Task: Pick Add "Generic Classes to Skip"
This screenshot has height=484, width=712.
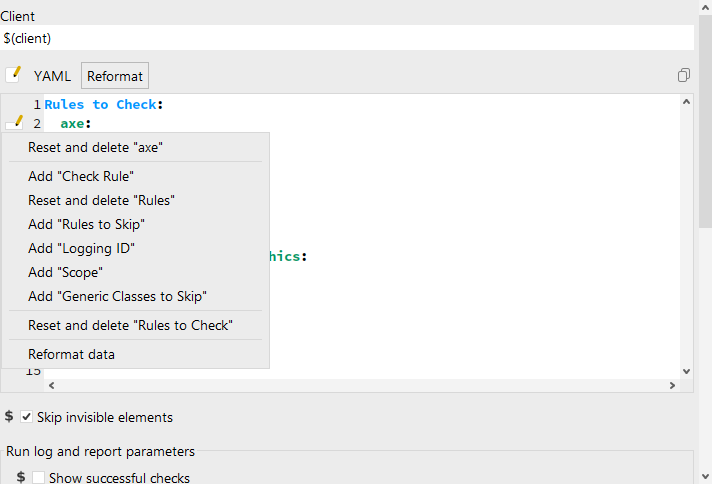Action: coord(117,296)
